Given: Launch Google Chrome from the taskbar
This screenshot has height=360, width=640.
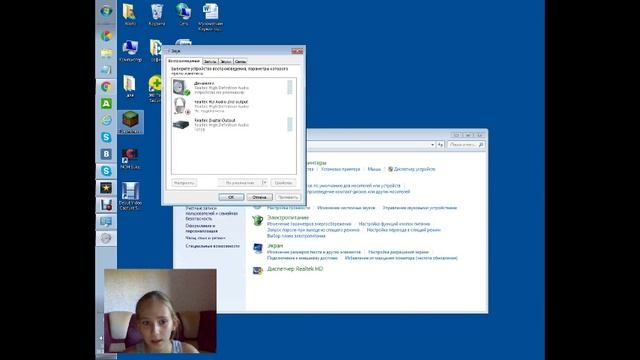Looking at the screenshot, I should click(x=106, y=87).
